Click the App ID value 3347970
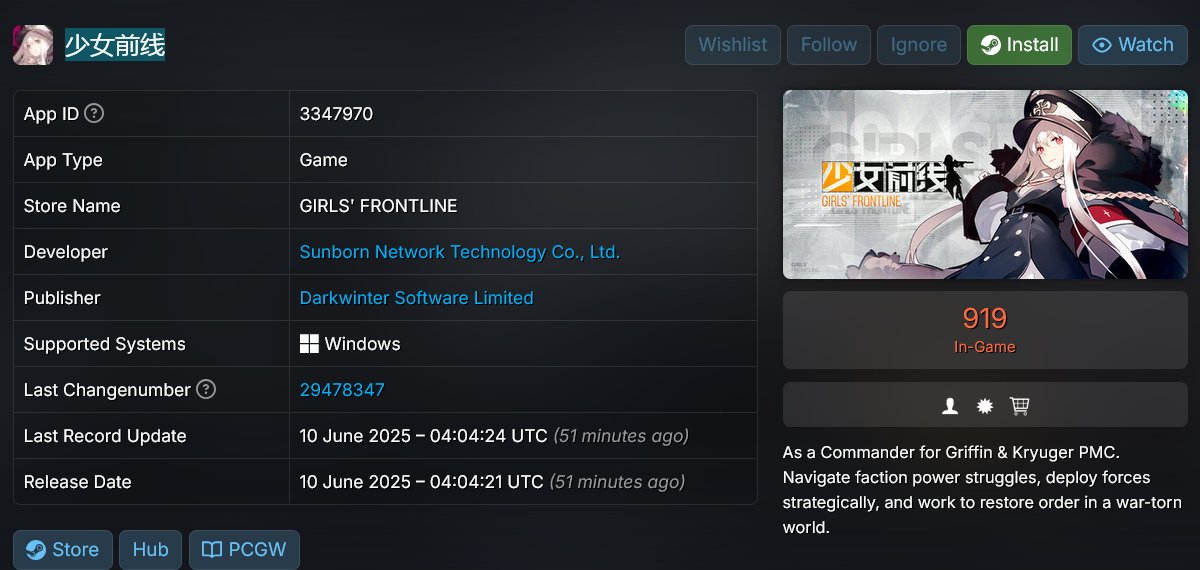Screen dimensions: 1200x570 tap(336, 114)
